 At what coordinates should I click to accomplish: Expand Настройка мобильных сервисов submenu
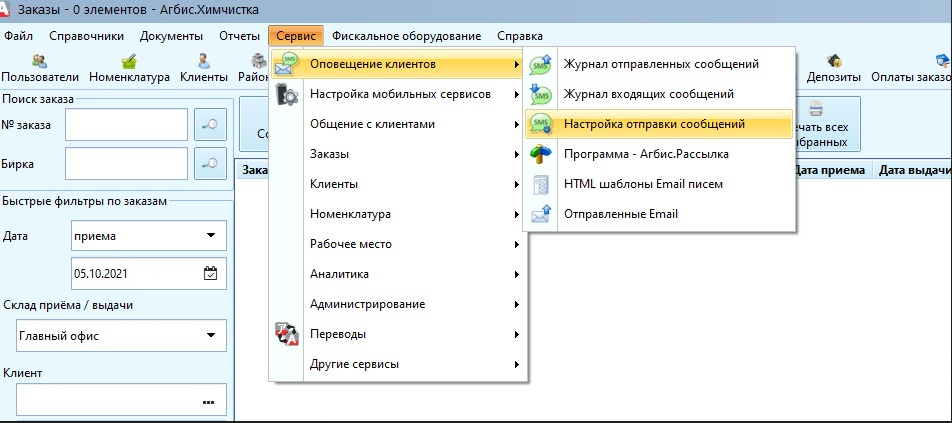coord(398,94)
